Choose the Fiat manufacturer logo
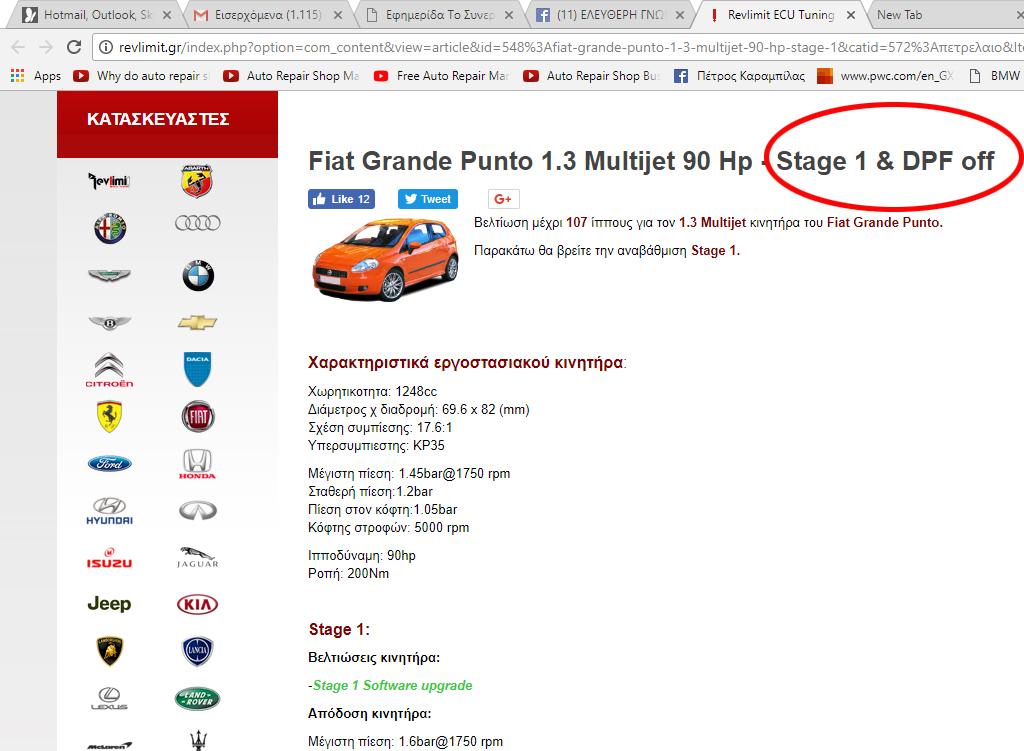Image resolution: width=1024 pixels, height=751 pixels. pos(198,417)
